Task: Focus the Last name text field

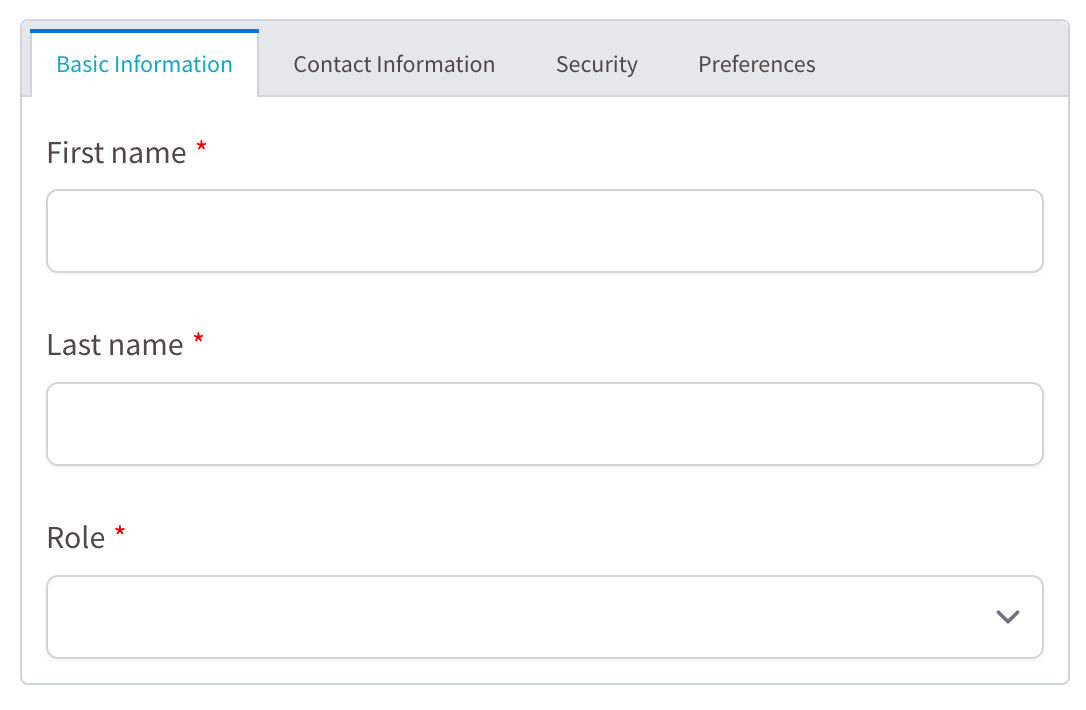Action: [544, 423]
